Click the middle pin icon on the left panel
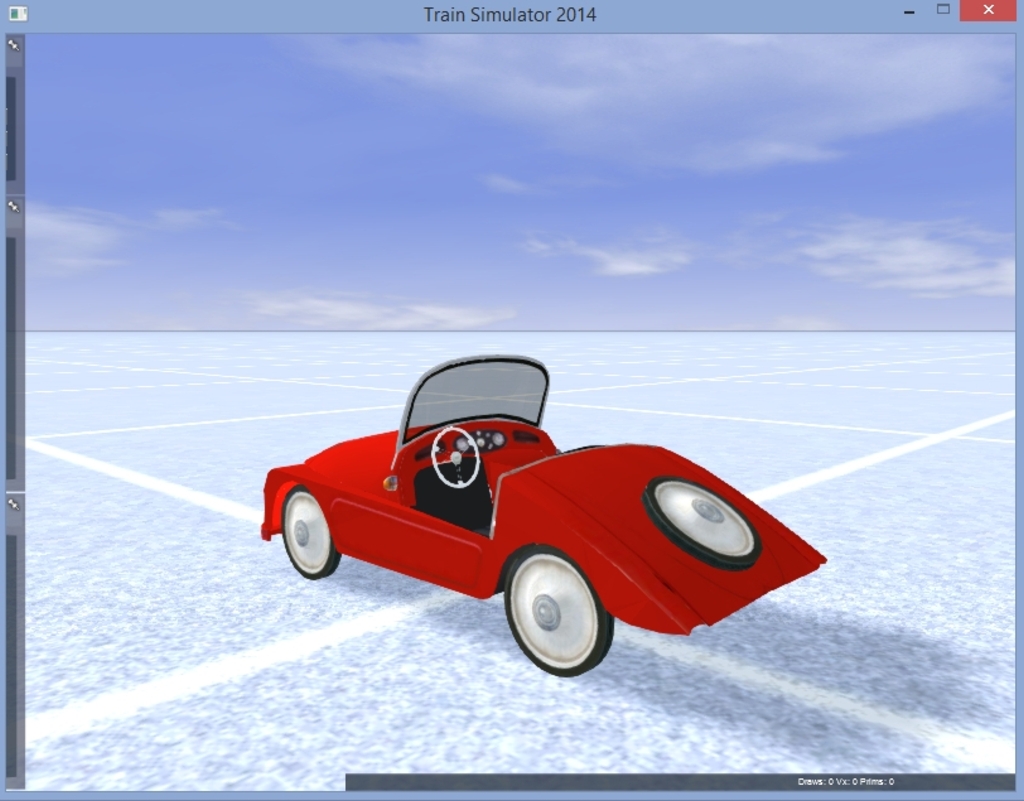The image size is (1024, 801). pyautogui.click(x=13, y=207)
